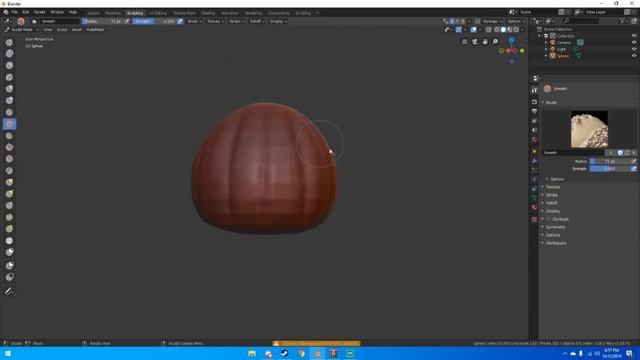Select the Inflate brush tool
This screenshot has width=640, height=360.
9,89
